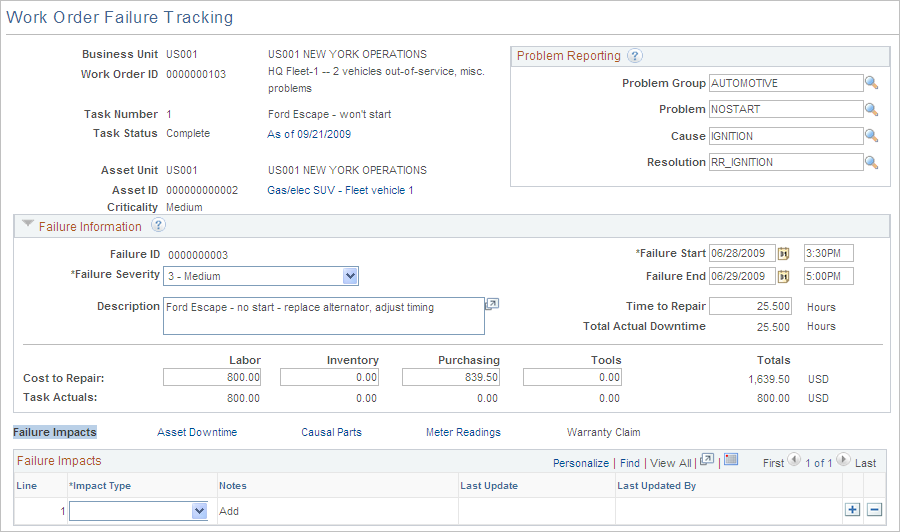Click the Problem Group input field
The width and height of the screenshot is (900, 532).
pos(786,83)
